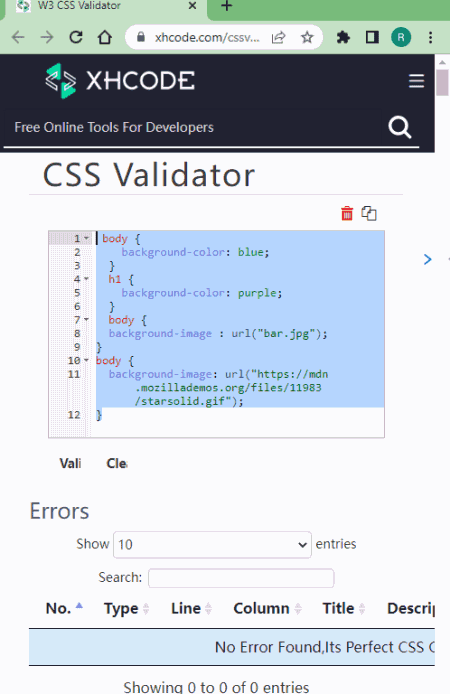
Task: Click the red trash delete icon
Action: (x=347, y=213)
